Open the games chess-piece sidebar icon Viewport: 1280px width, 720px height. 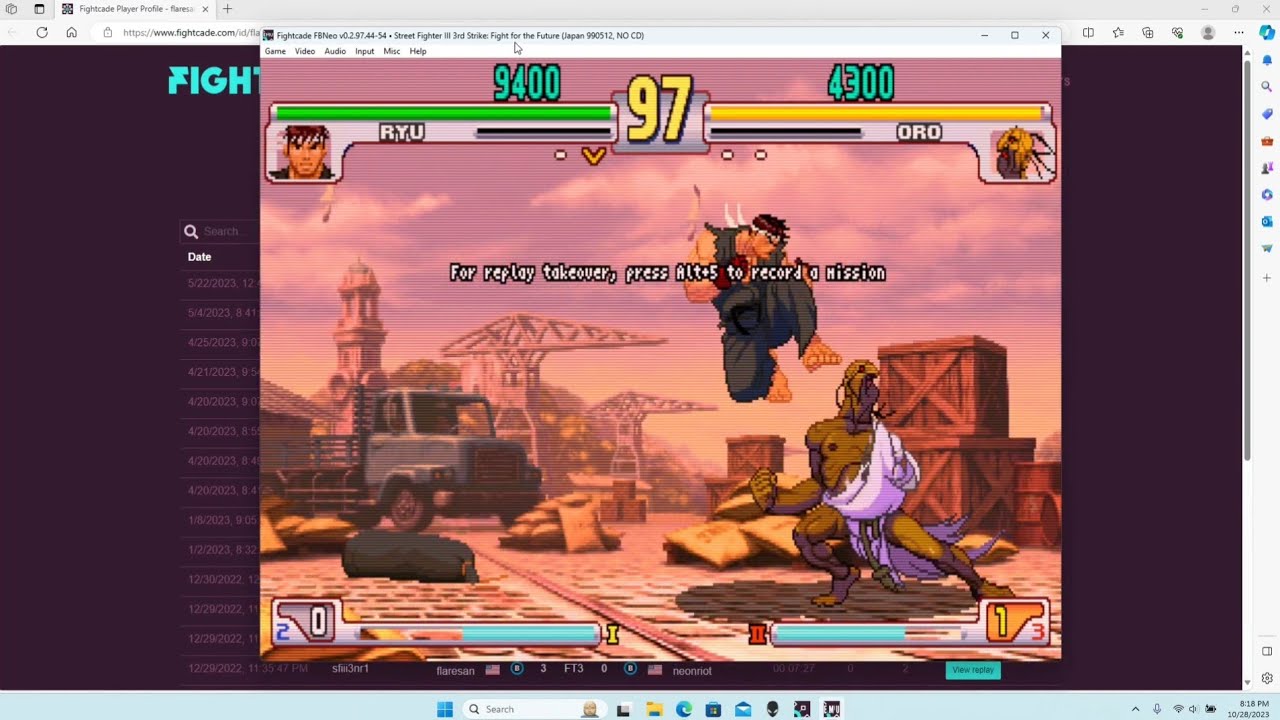[1267, 168]
